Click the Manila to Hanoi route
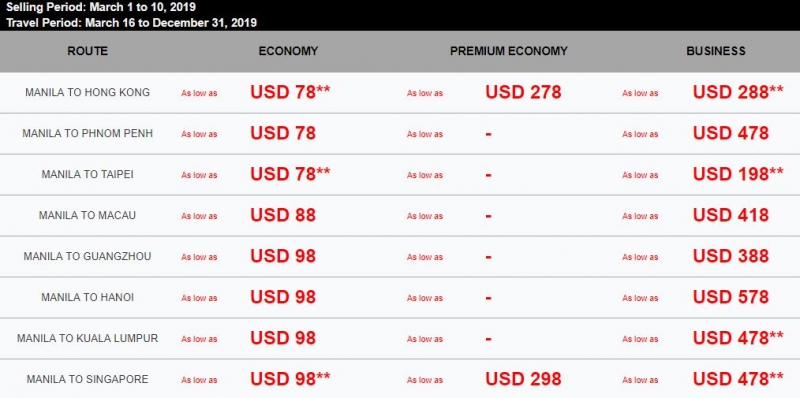800x398 pixels. [x=87, y=297]
